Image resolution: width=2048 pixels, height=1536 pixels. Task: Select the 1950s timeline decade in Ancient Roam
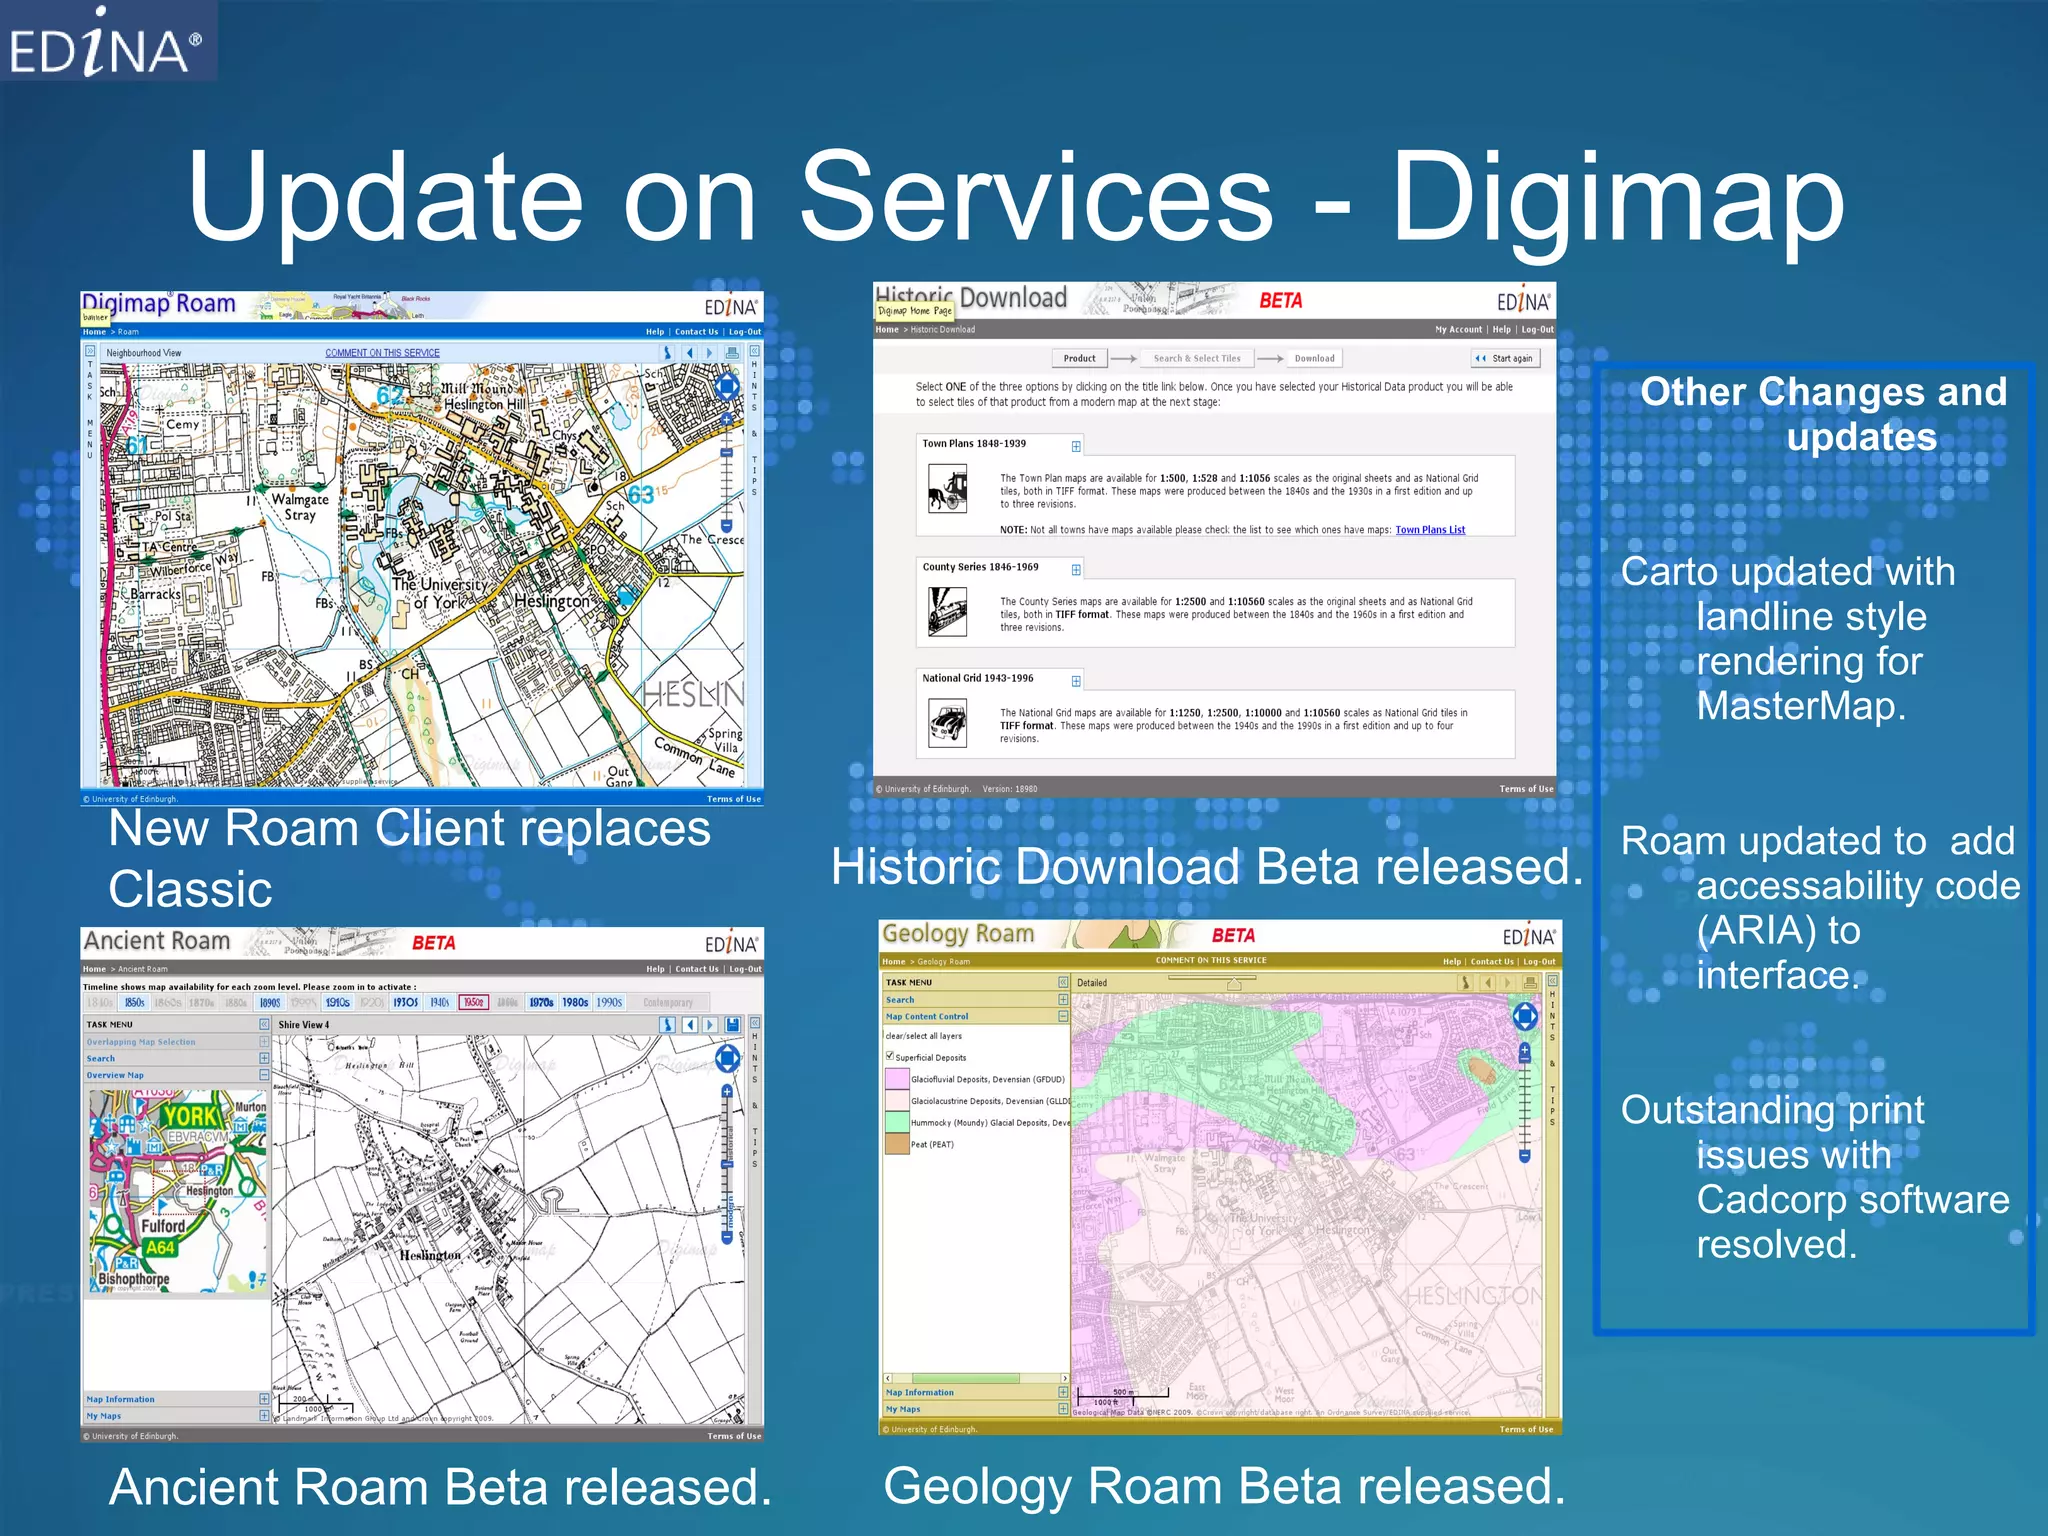pos(473,1002)
